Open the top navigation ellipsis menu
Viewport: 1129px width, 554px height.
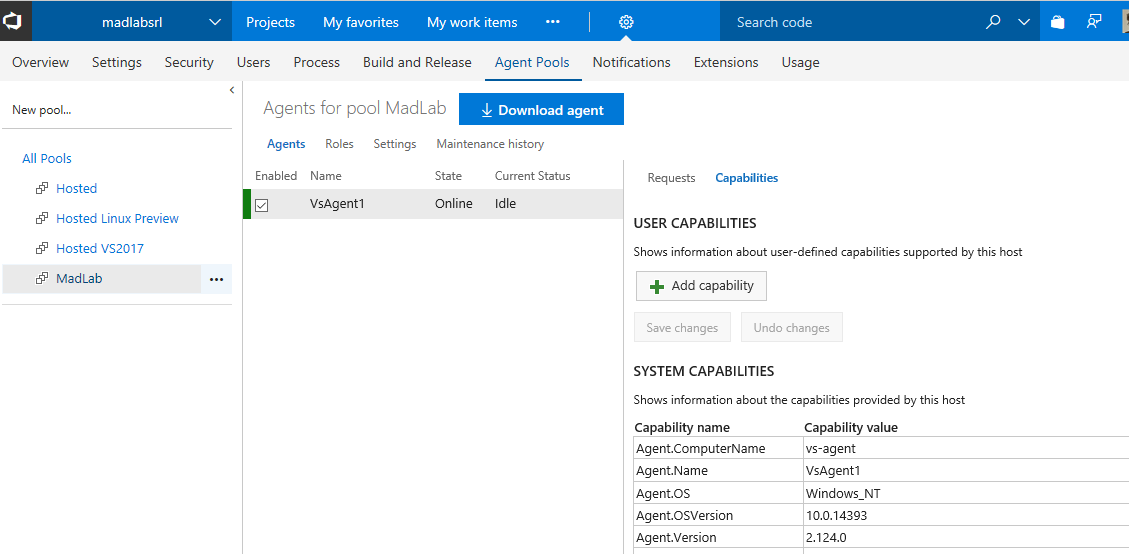click(553, 22)
